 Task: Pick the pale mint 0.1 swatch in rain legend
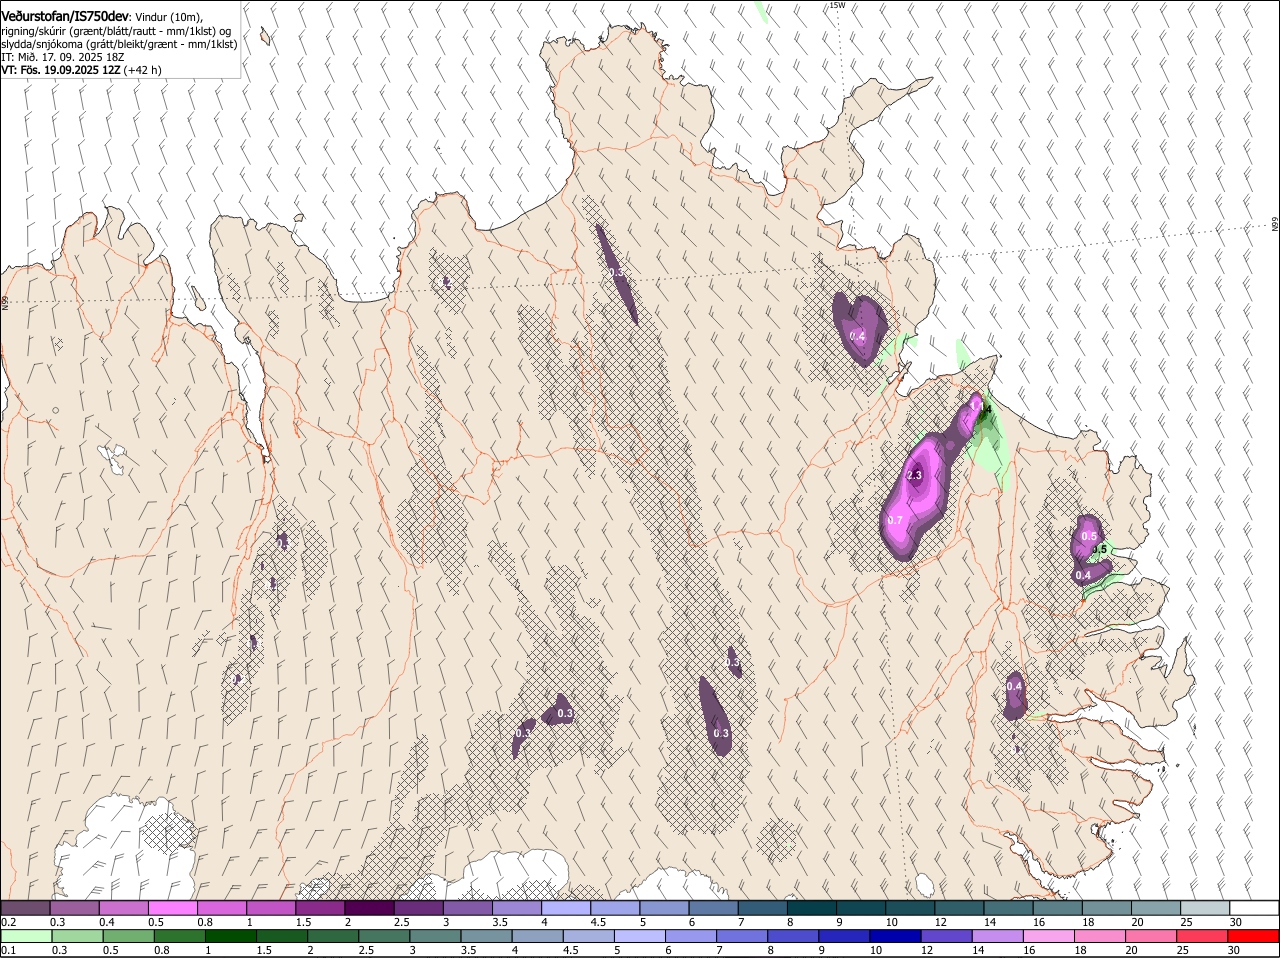pos(26,937)
